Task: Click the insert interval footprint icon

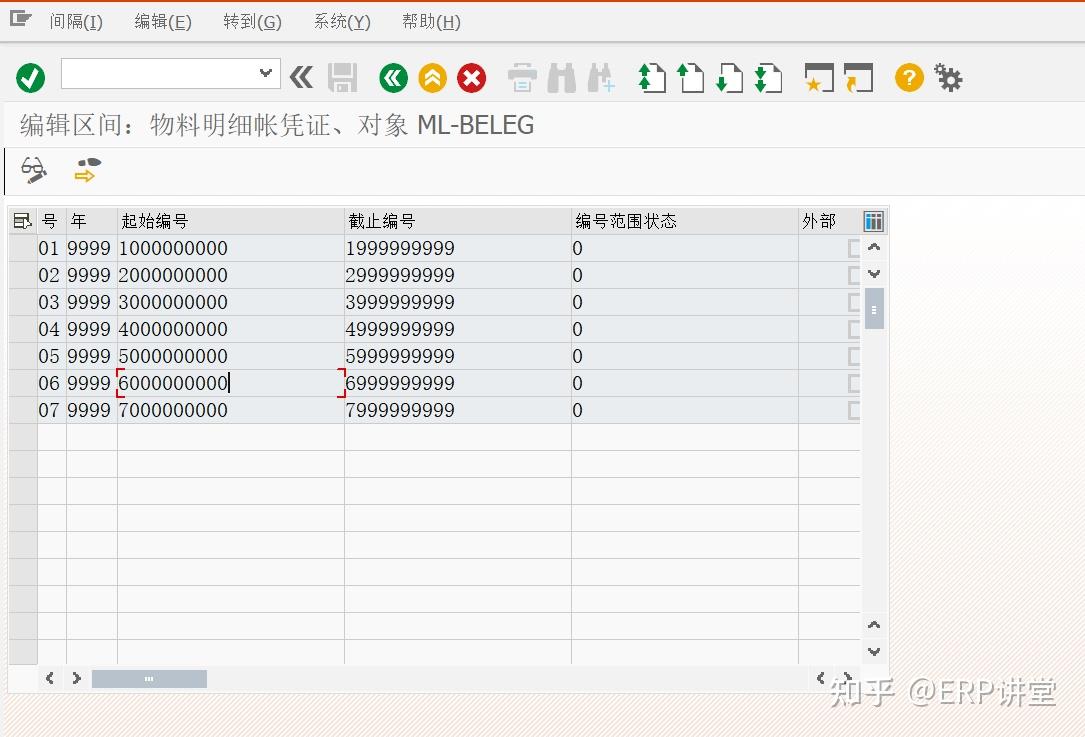Action: click(x=85, y=170)
